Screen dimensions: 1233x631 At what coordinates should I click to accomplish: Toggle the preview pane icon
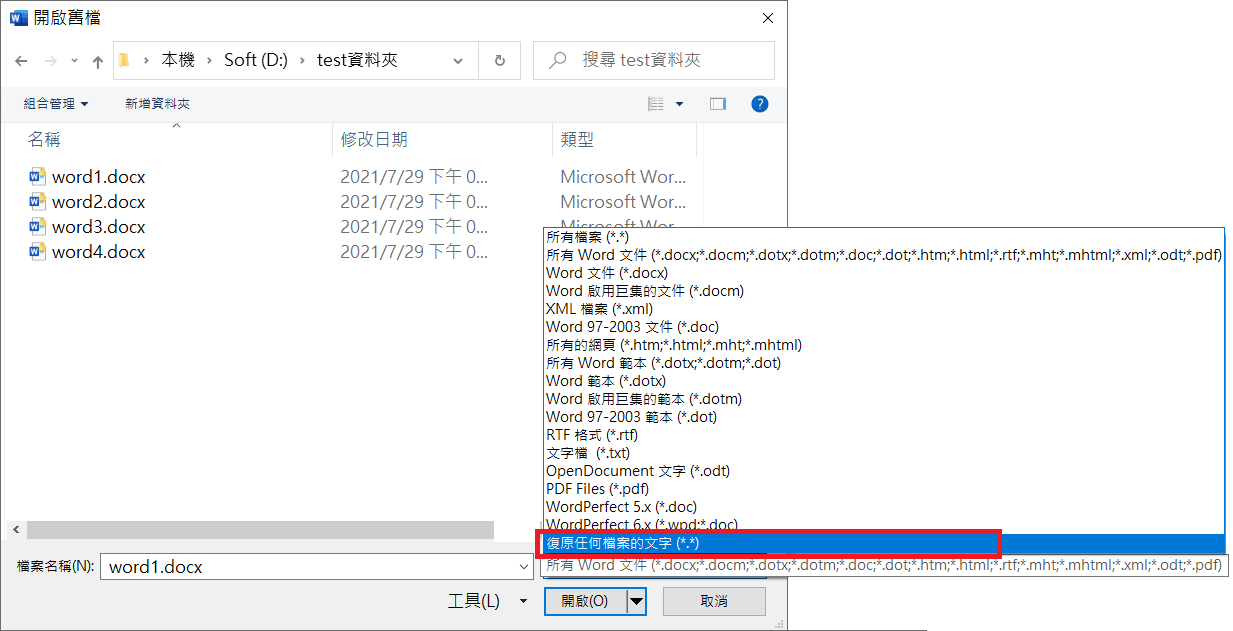(717, 104)
